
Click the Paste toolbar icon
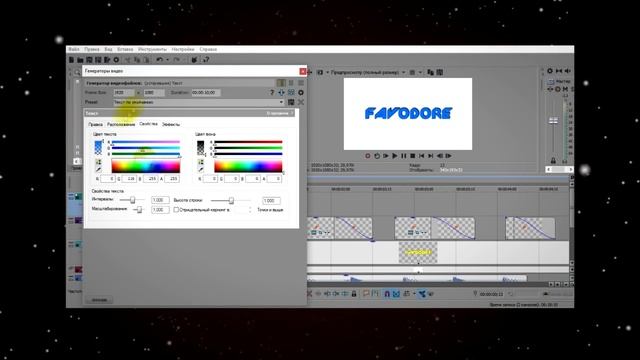146,60
